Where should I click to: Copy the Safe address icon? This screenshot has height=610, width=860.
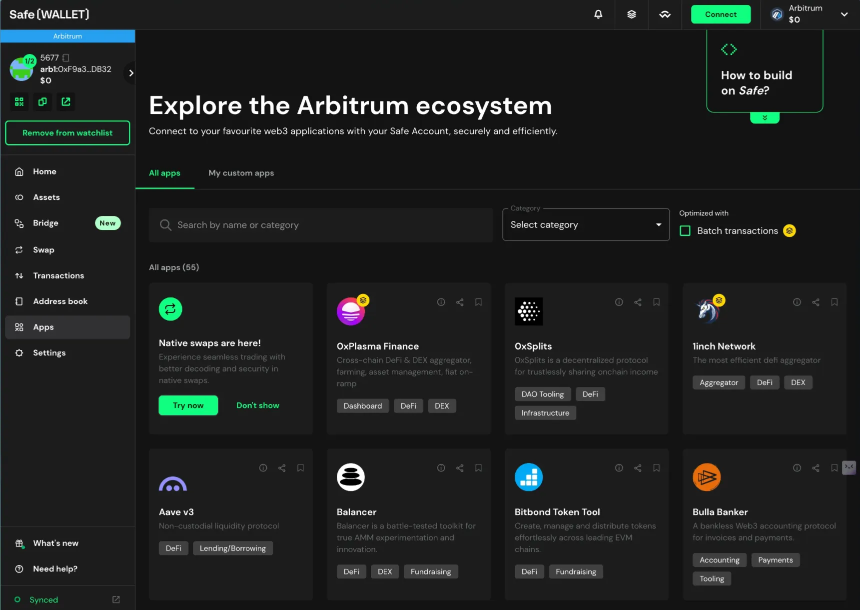coord(42,101)
